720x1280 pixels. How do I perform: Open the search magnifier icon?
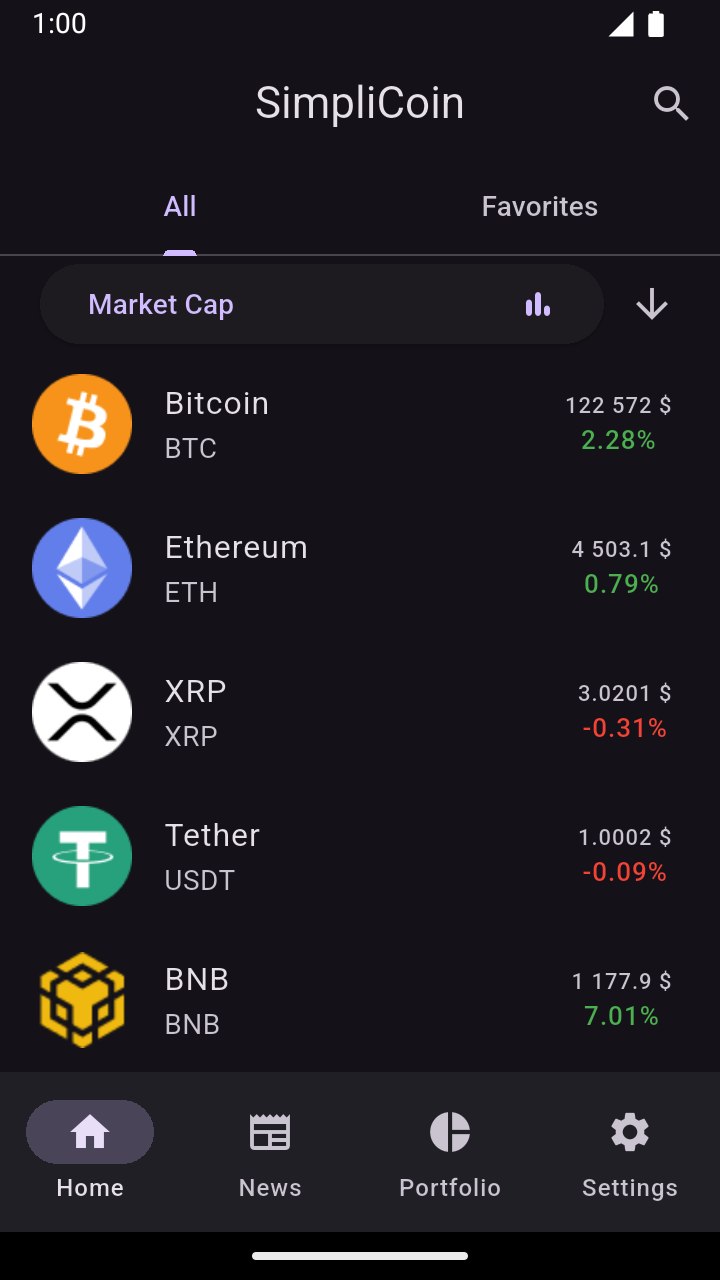pos(671,104)
